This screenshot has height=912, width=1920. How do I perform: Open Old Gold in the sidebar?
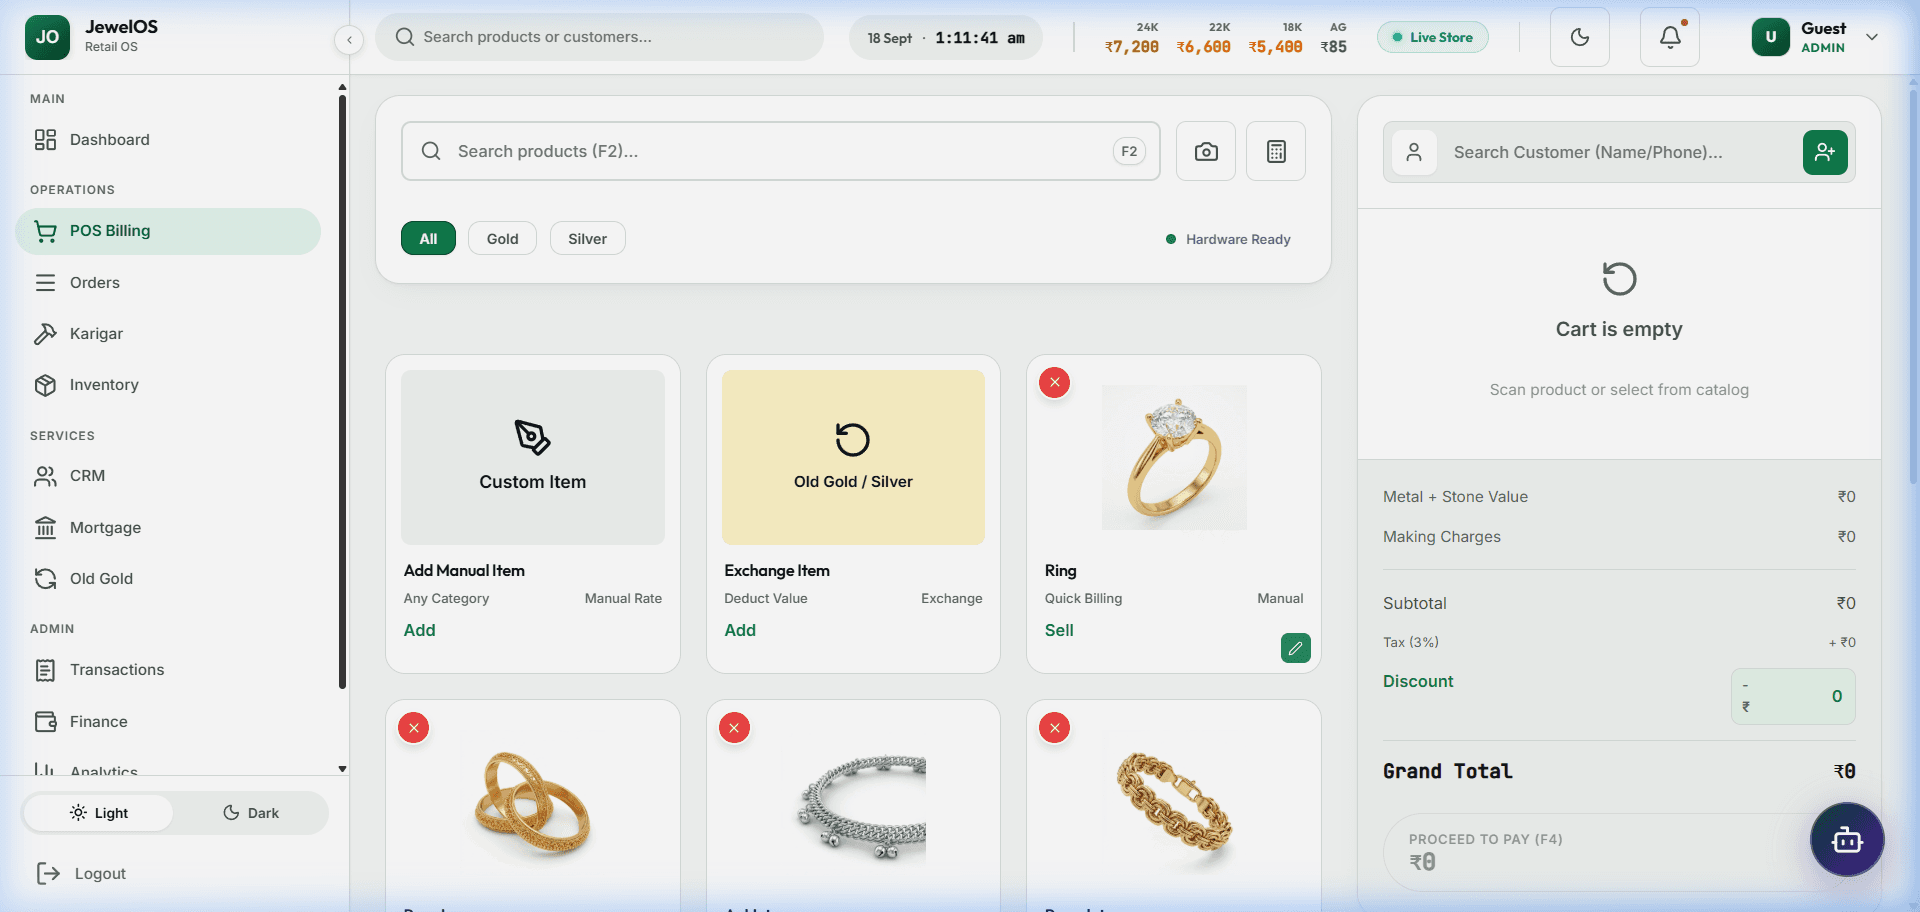(168, 579)
